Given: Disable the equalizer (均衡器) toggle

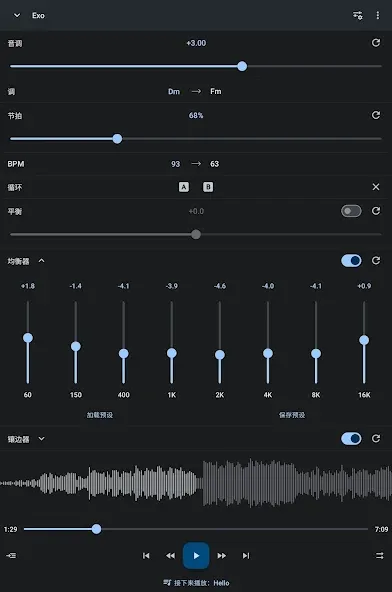Looking at the screenshot, I should tap(351, 261).
